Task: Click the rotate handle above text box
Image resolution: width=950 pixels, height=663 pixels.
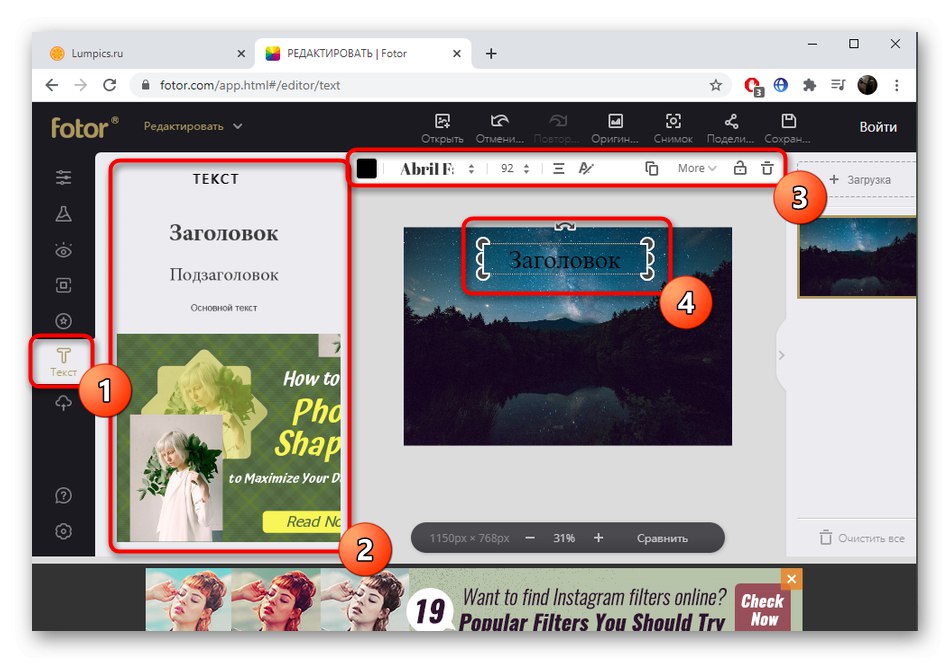Action: pyautogui.click(x=565, y=226)
